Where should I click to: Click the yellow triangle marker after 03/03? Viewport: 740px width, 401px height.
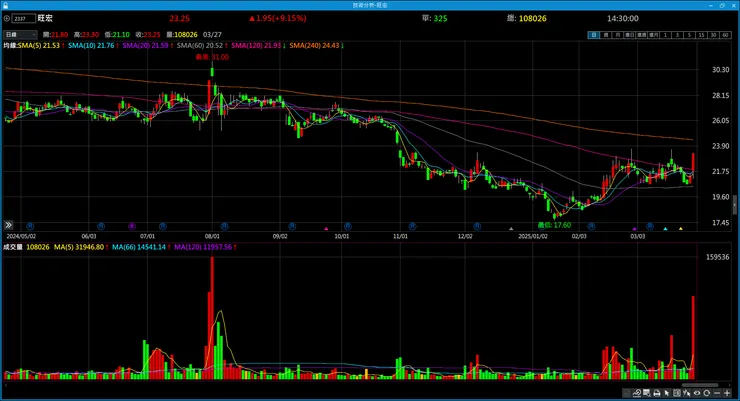tap(681, 229)
